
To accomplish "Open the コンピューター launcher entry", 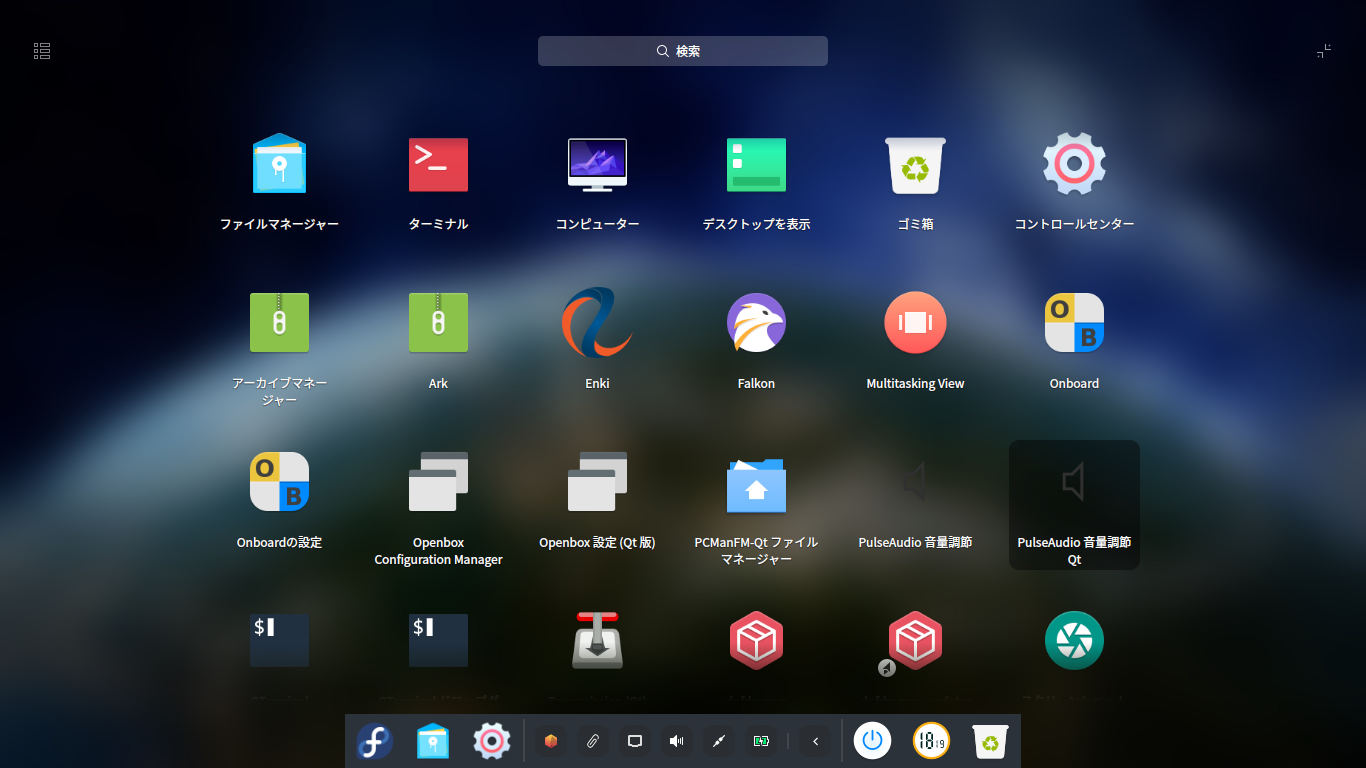I will [x=597, y=165].
